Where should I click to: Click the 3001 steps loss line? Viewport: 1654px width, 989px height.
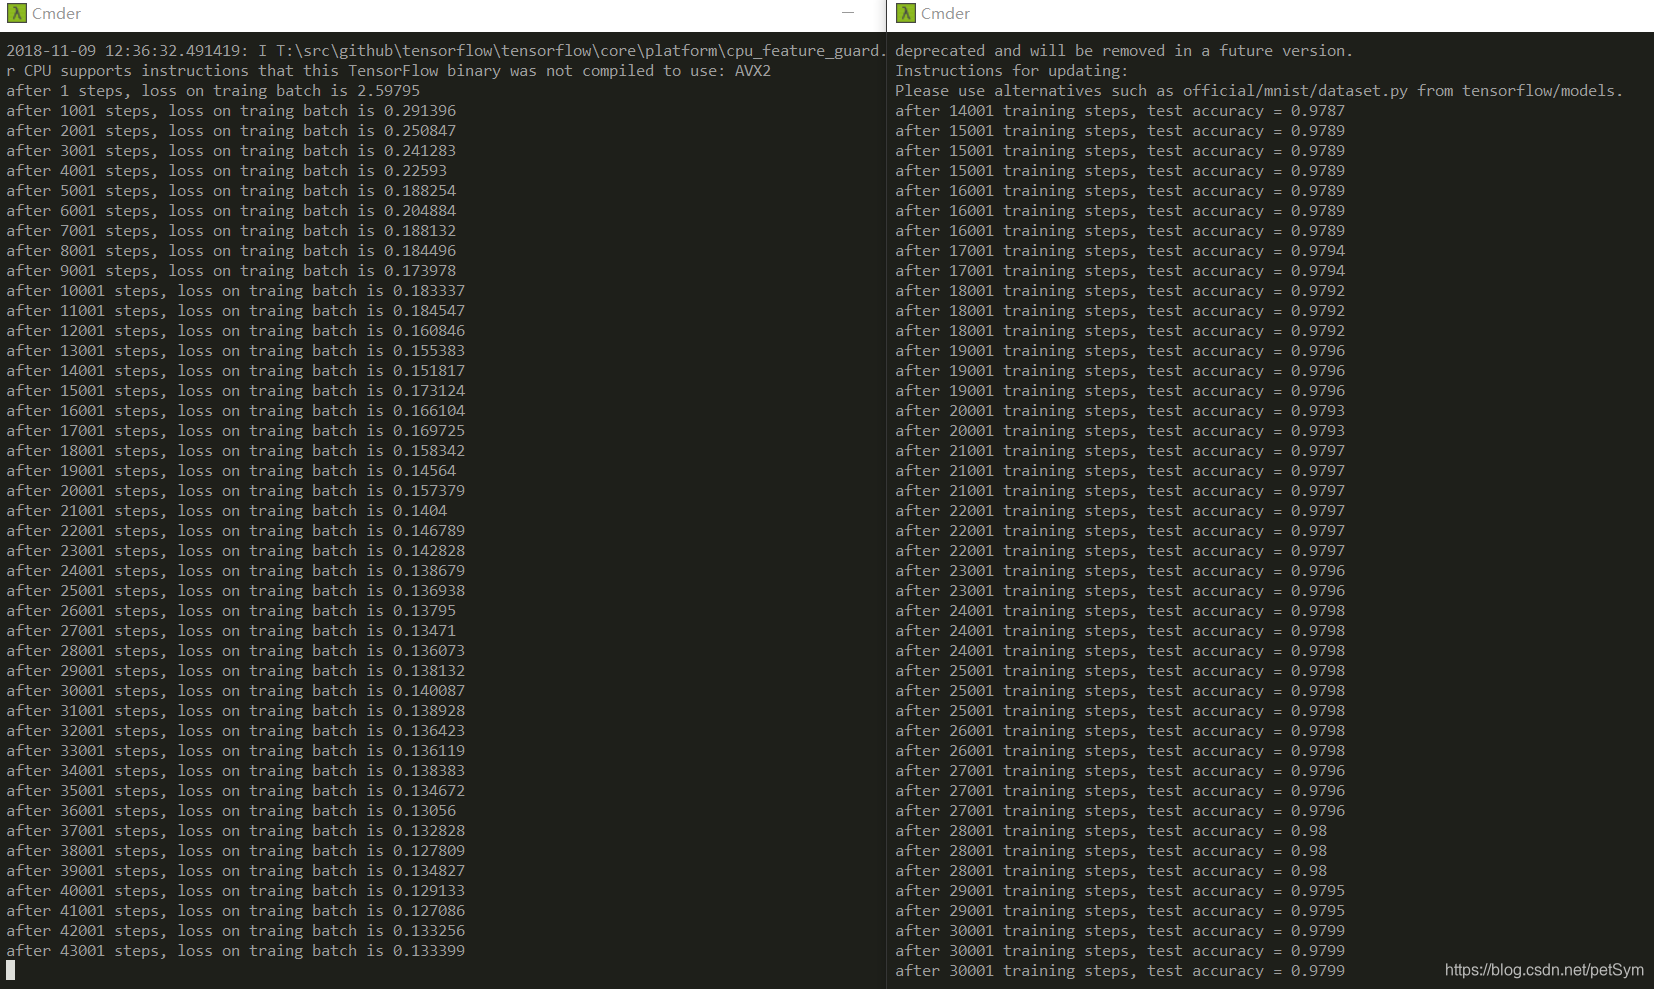pos(231,151)
